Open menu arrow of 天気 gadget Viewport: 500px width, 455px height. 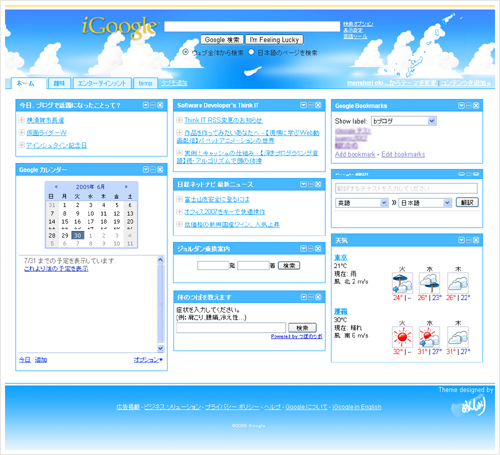click(x=461, y=240)
